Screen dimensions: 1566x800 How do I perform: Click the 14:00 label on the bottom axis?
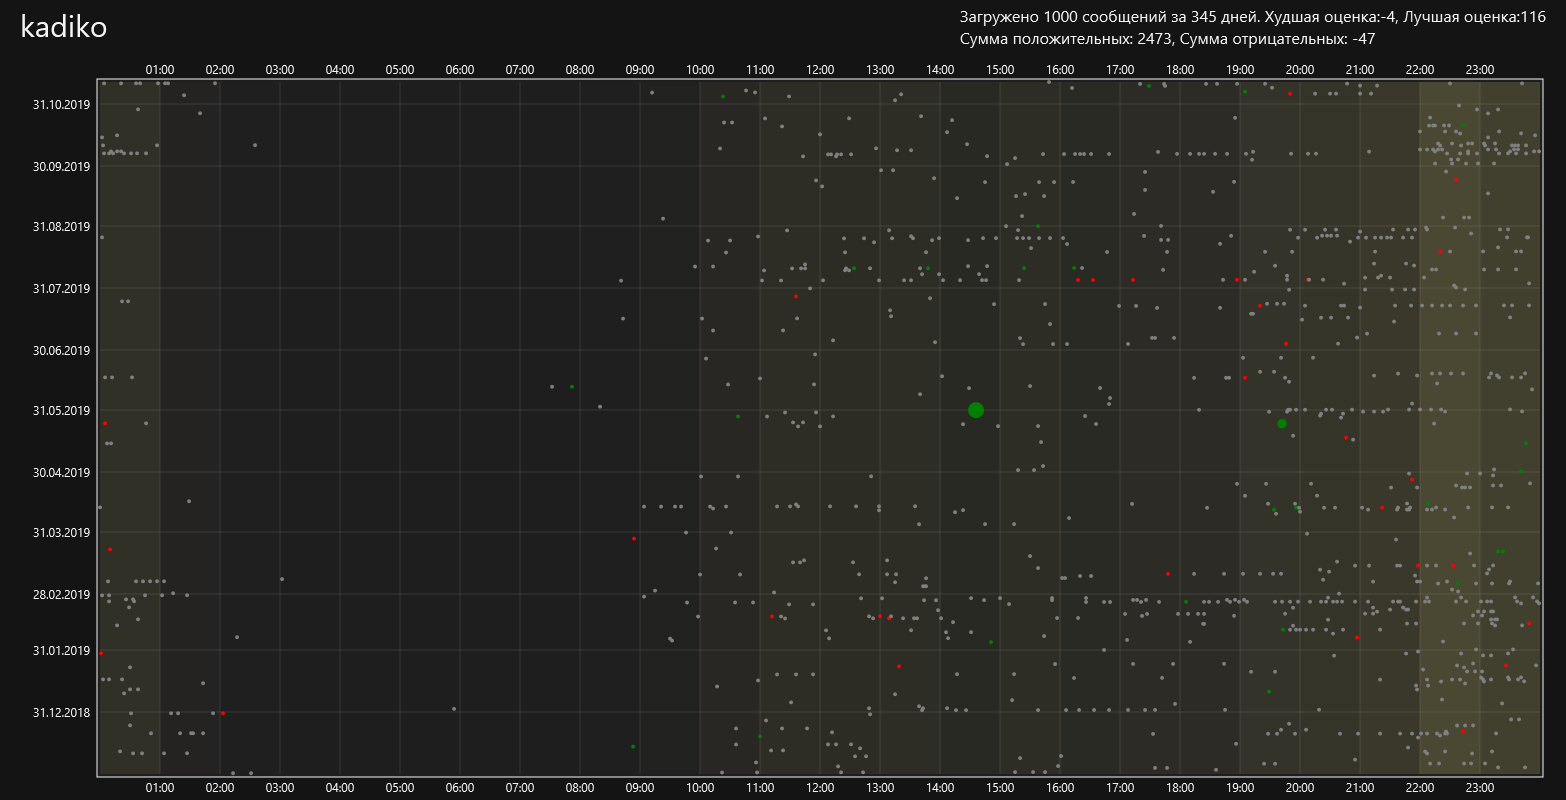point(940,788)
